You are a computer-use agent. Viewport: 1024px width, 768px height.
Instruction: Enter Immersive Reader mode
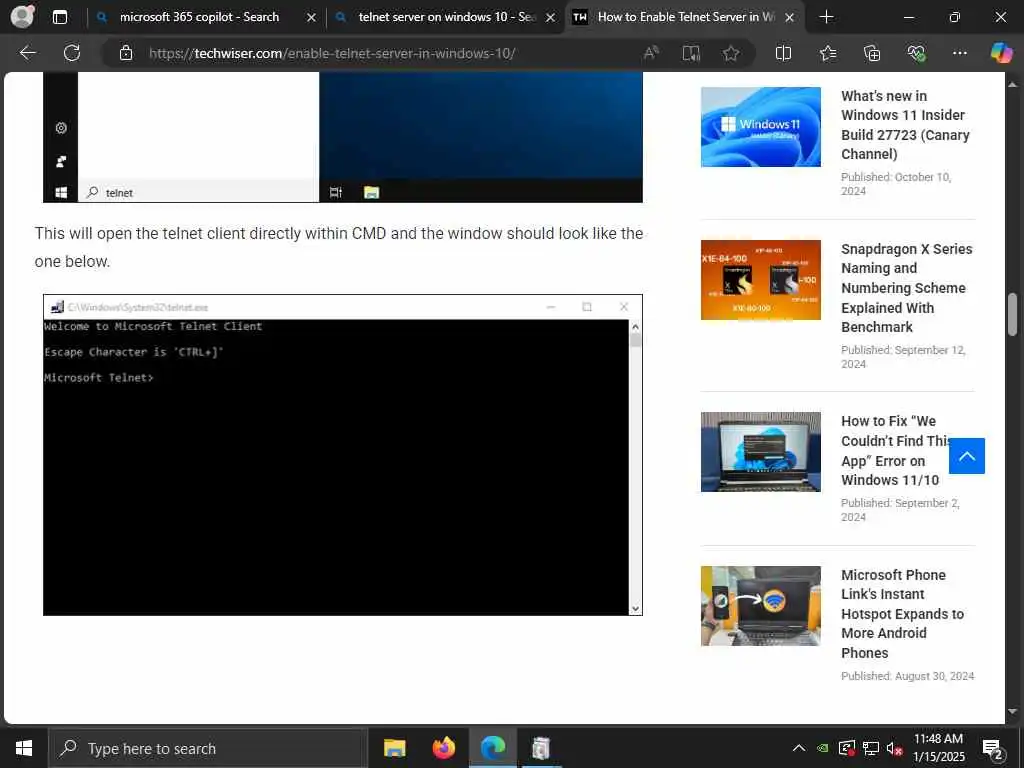click(691, 53)
